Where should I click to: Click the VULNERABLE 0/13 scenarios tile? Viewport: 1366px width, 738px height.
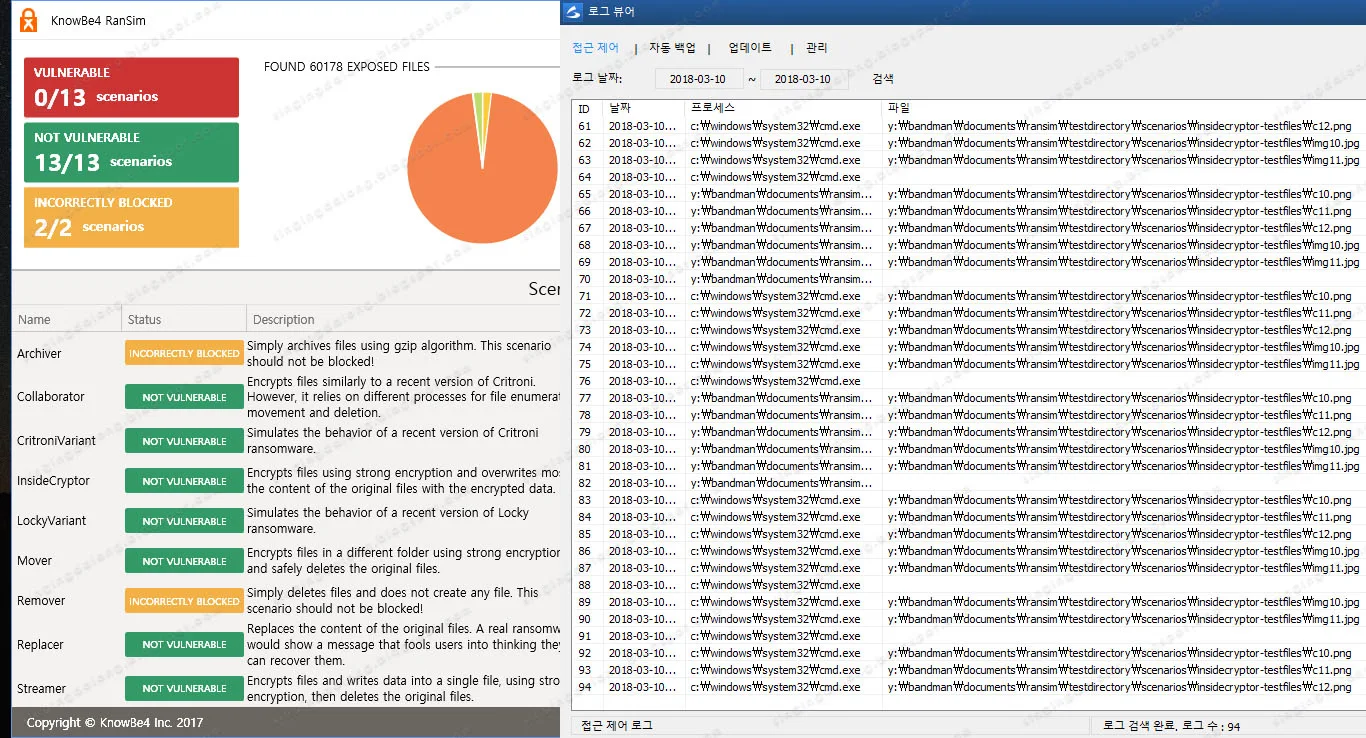[132, 87]
